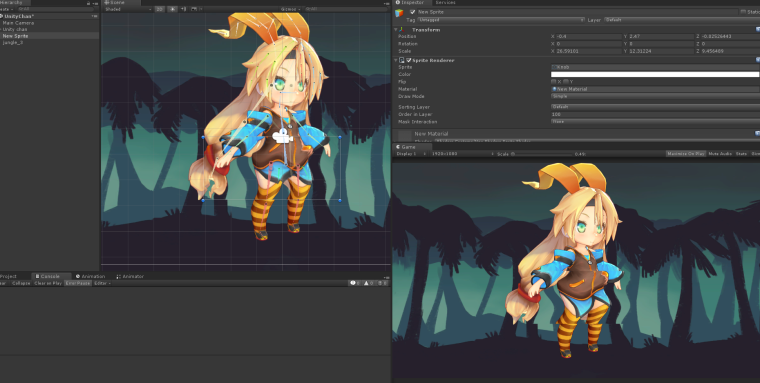This screenshot has height=383, width=760.
Task: Collapse the Transform component foldout
Action: click(396, 30)
